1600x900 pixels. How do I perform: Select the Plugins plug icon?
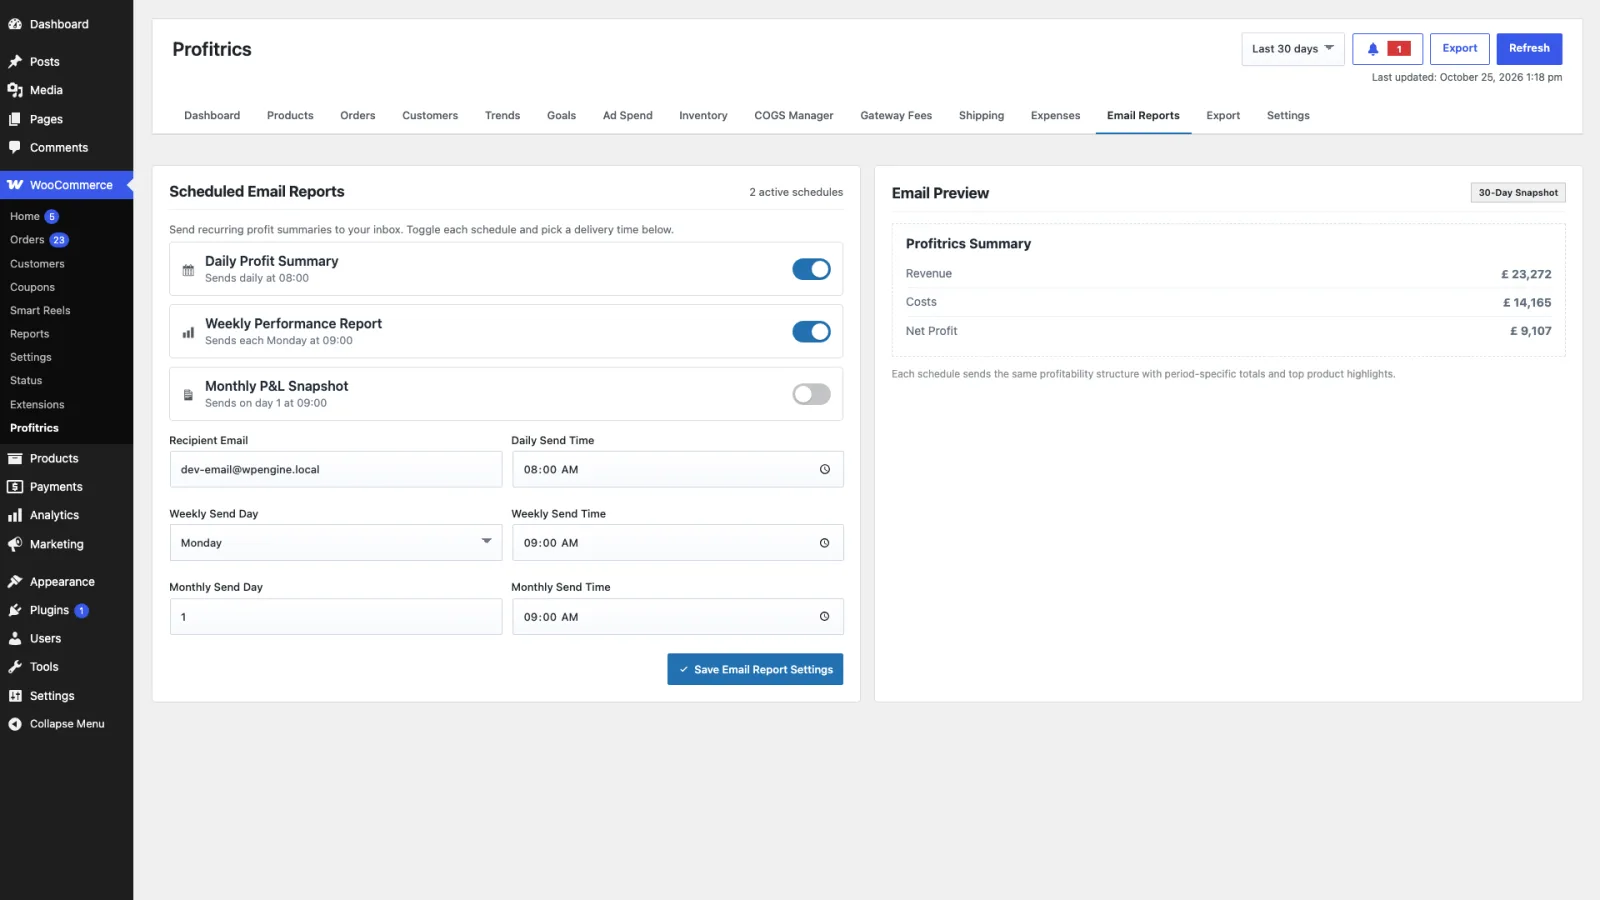[15, 610]
